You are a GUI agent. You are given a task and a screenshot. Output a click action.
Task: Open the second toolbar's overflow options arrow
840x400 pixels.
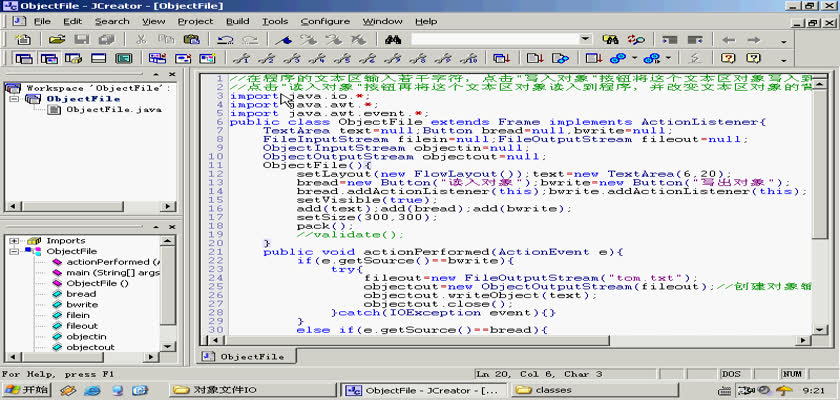click(x=784, y=59)
